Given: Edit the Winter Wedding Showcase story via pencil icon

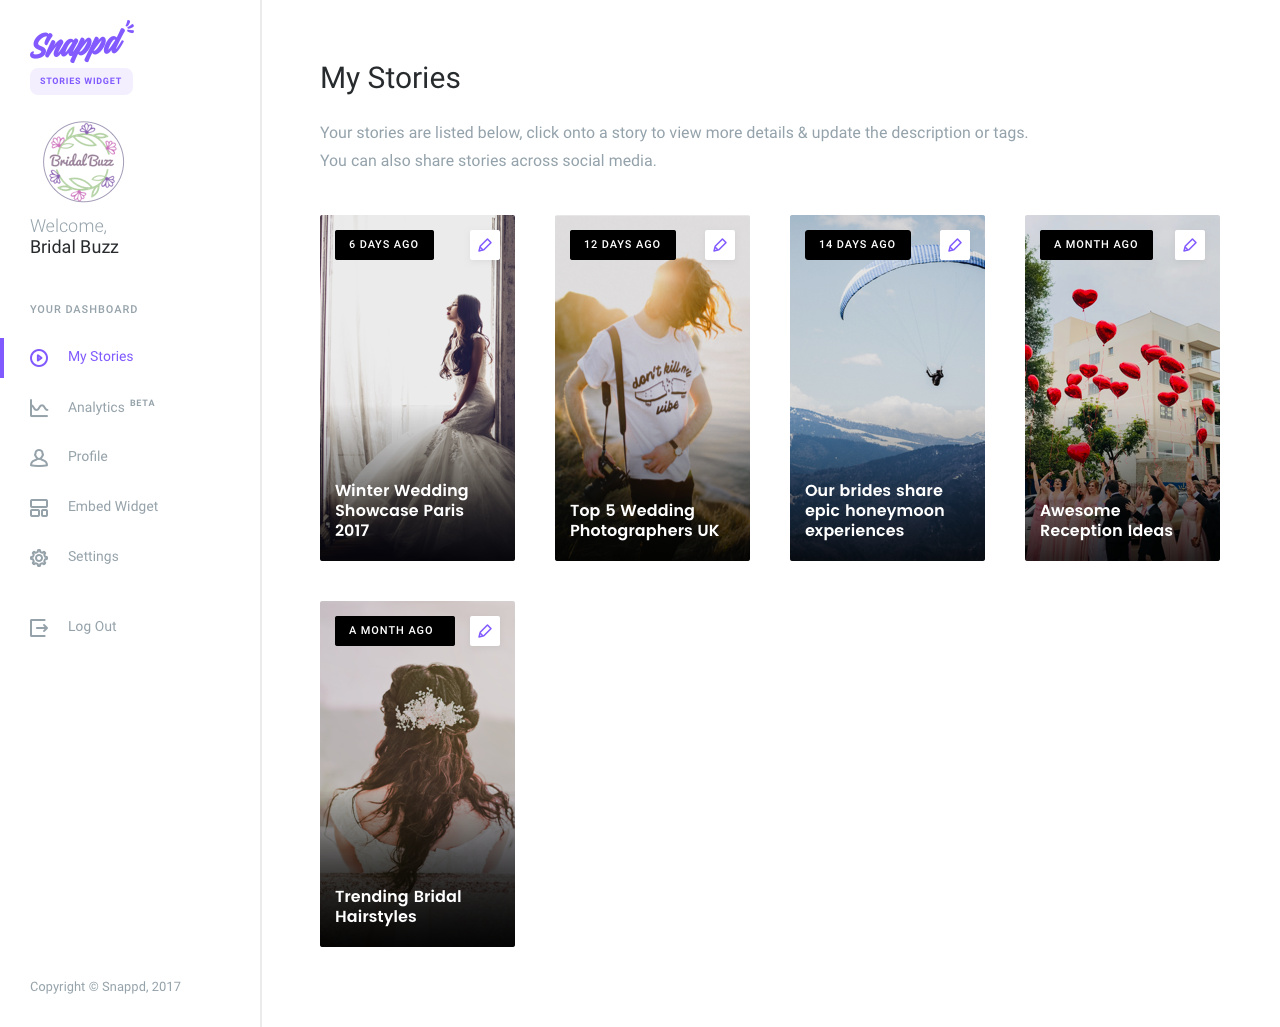Looking at the screenshot, I should (x=484, y=244).
